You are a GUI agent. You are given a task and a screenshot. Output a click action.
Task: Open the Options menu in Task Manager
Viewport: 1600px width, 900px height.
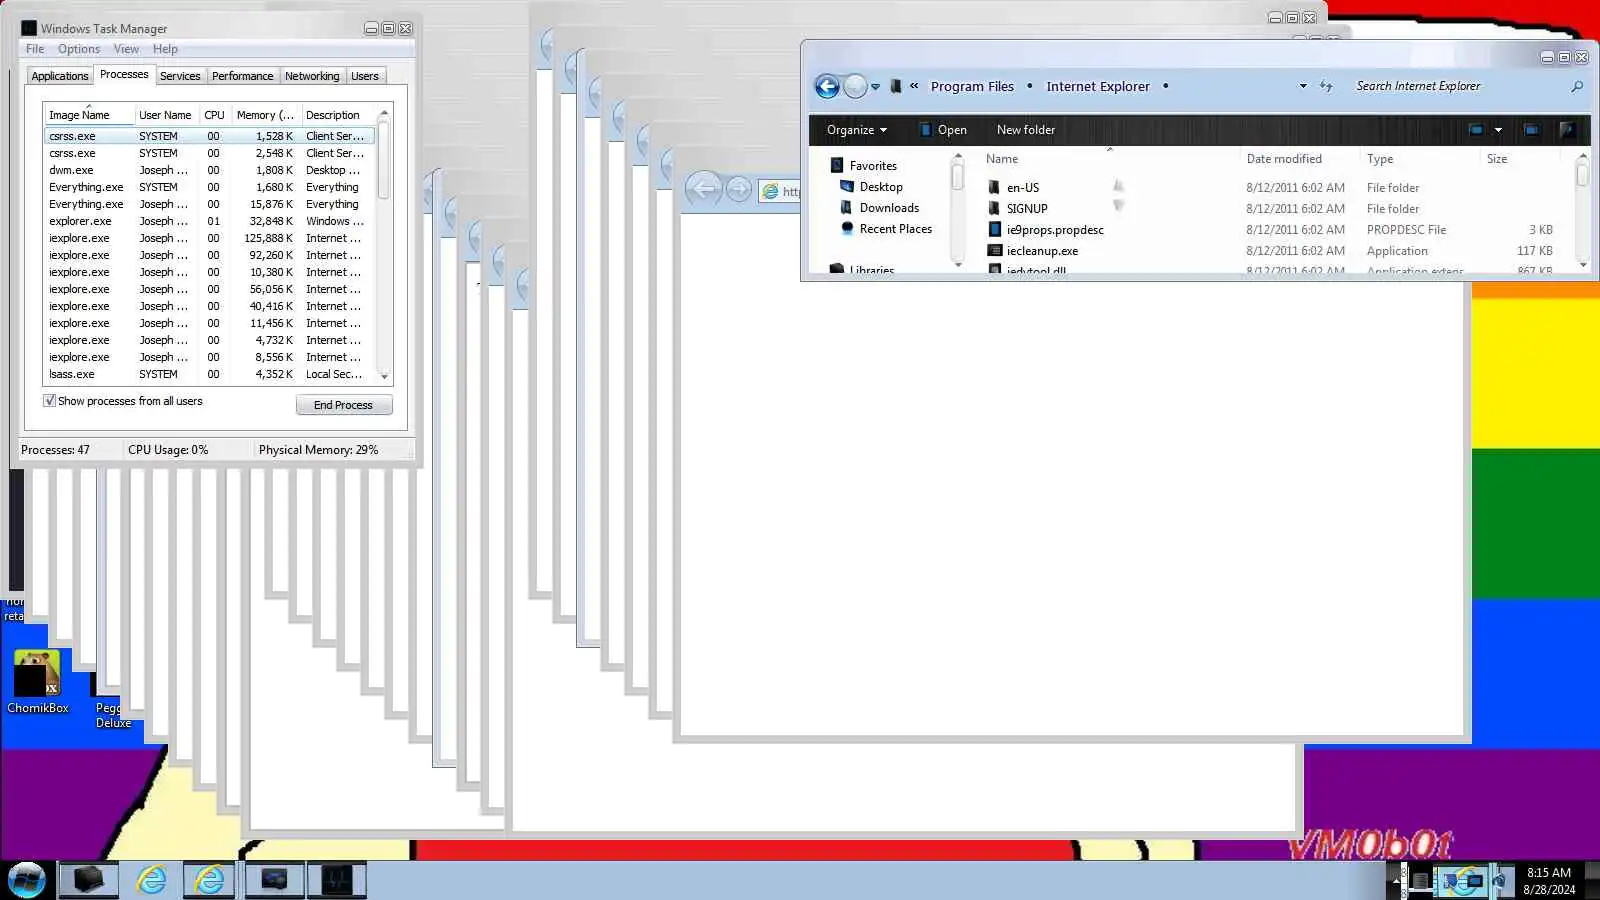[79, 49]
